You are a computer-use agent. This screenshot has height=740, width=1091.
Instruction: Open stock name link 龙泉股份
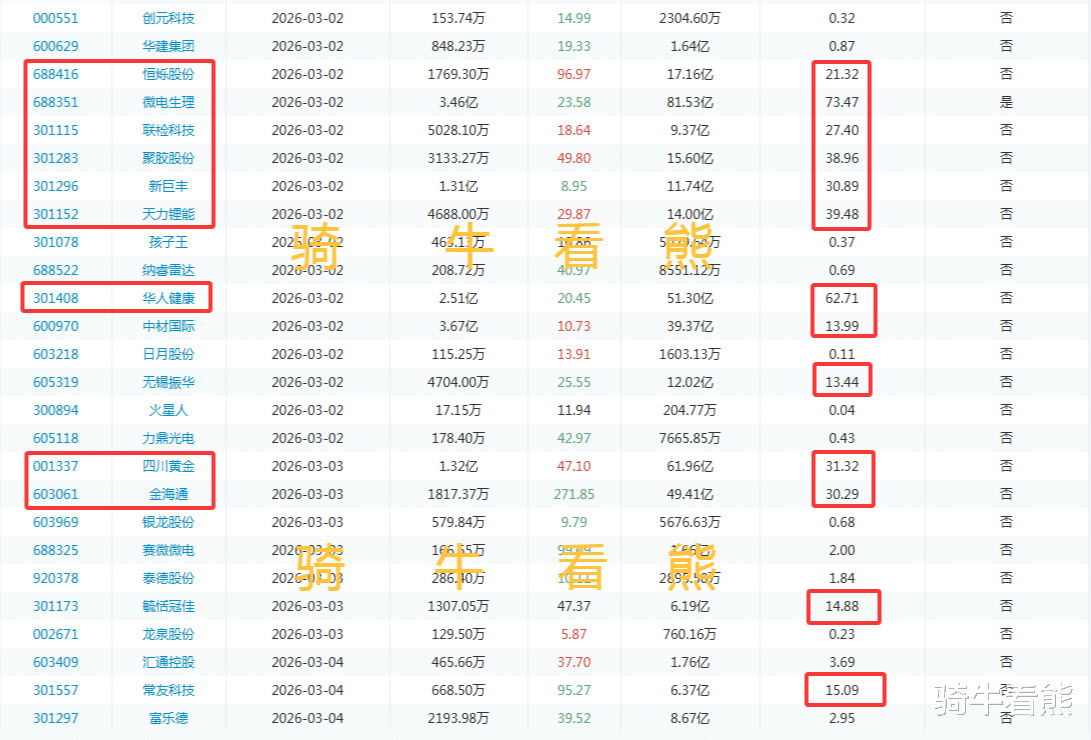(168, 634)
